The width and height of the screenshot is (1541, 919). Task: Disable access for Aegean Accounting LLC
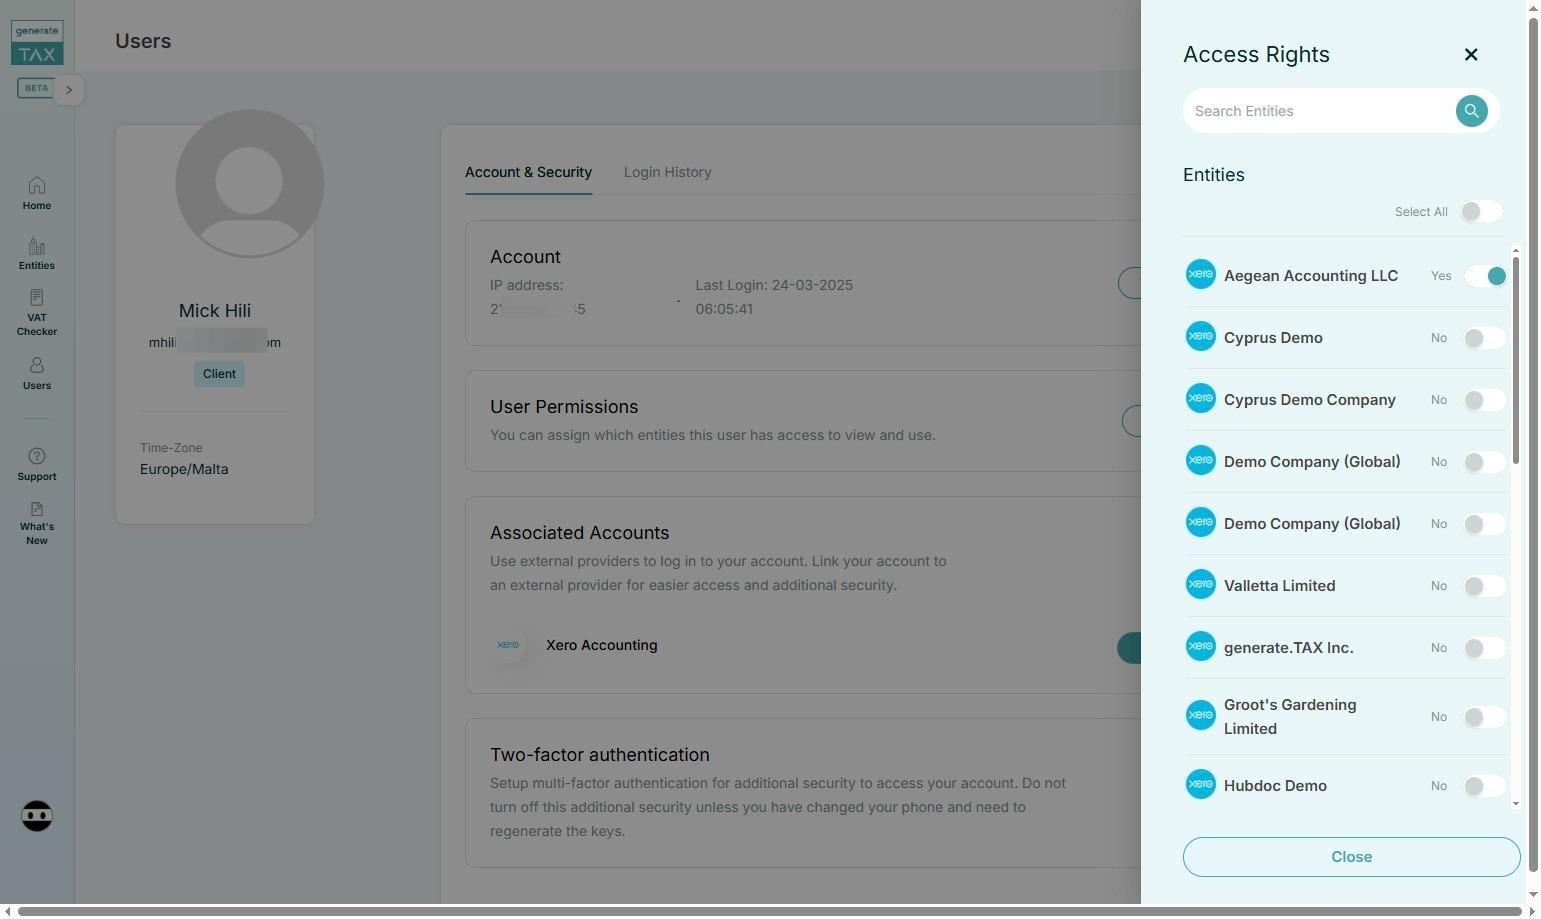pos(1485,276)
